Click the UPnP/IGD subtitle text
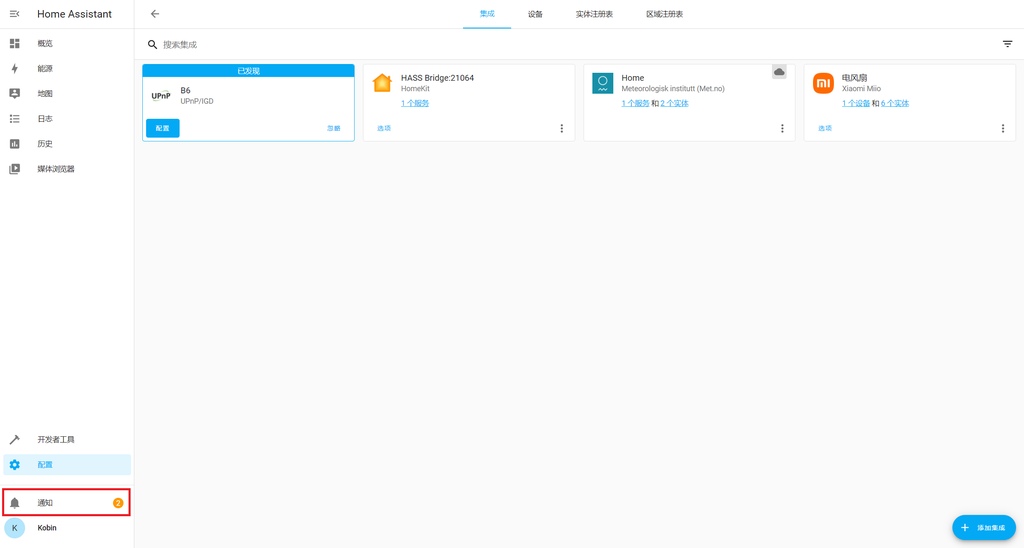1024x548 pixels. 197,101
